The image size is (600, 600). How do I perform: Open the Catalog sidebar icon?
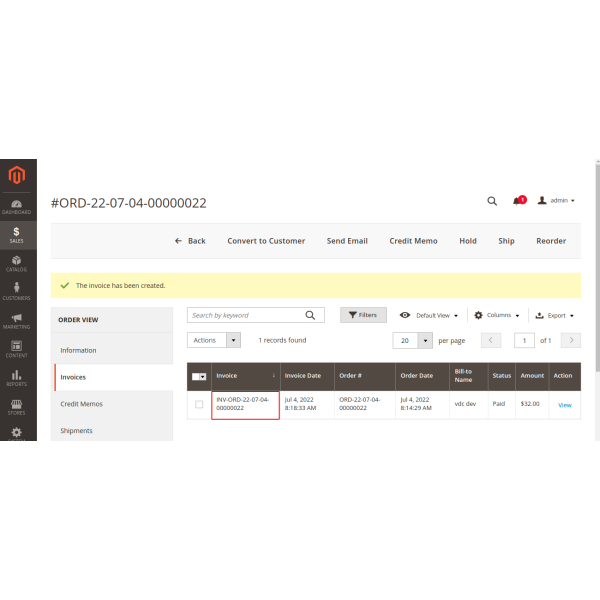click(16, 263)
